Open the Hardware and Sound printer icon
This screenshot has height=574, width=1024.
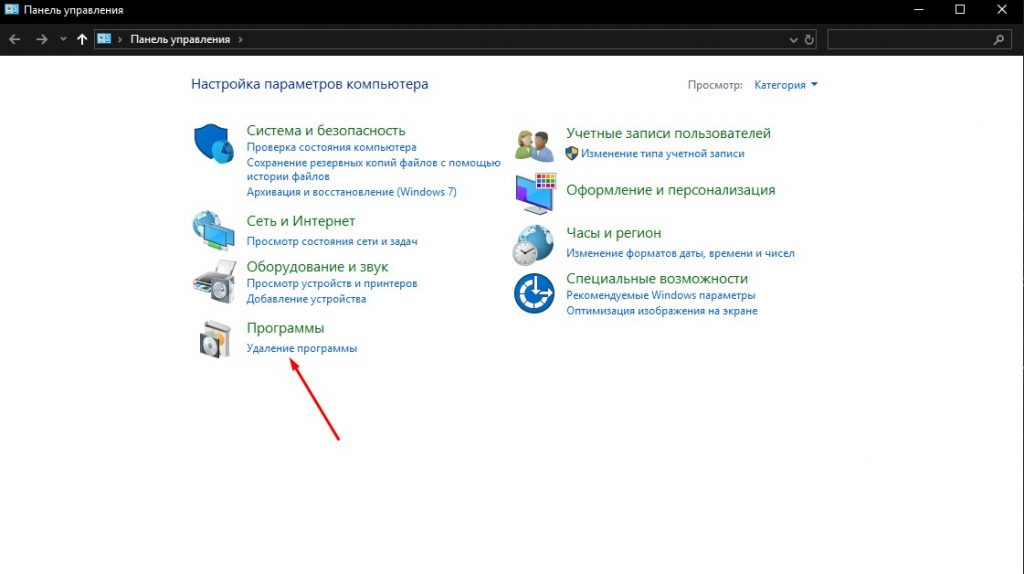click(x=214, y=281)
